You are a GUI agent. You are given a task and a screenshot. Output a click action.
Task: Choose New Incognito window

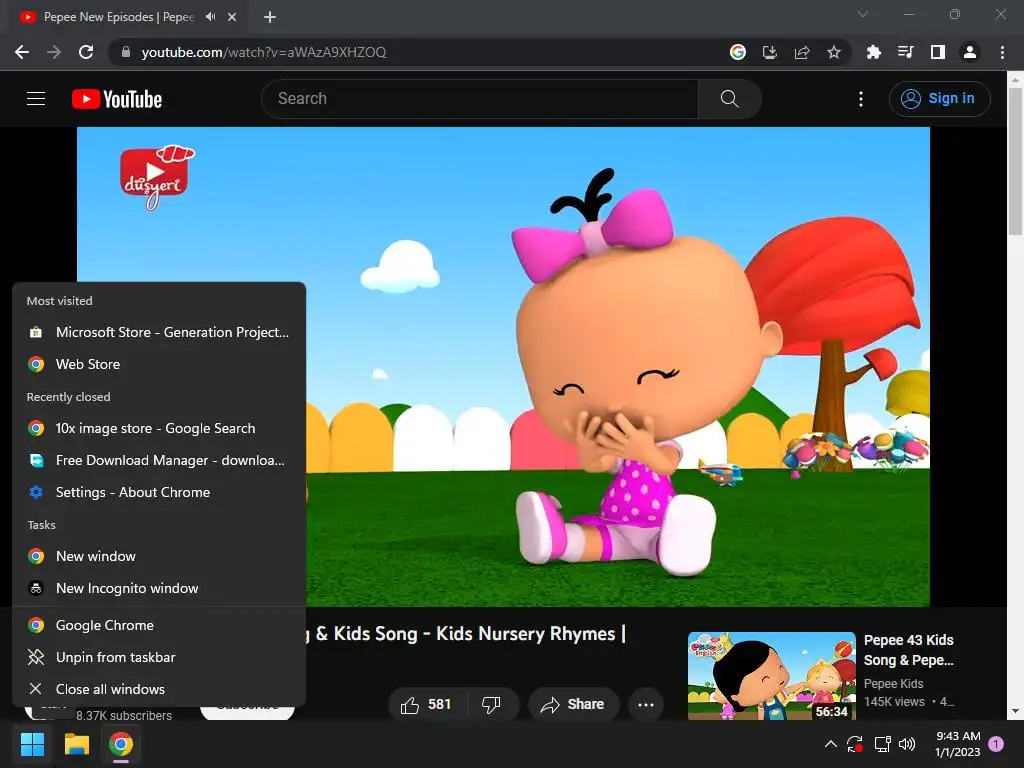(x=159, y=588)
